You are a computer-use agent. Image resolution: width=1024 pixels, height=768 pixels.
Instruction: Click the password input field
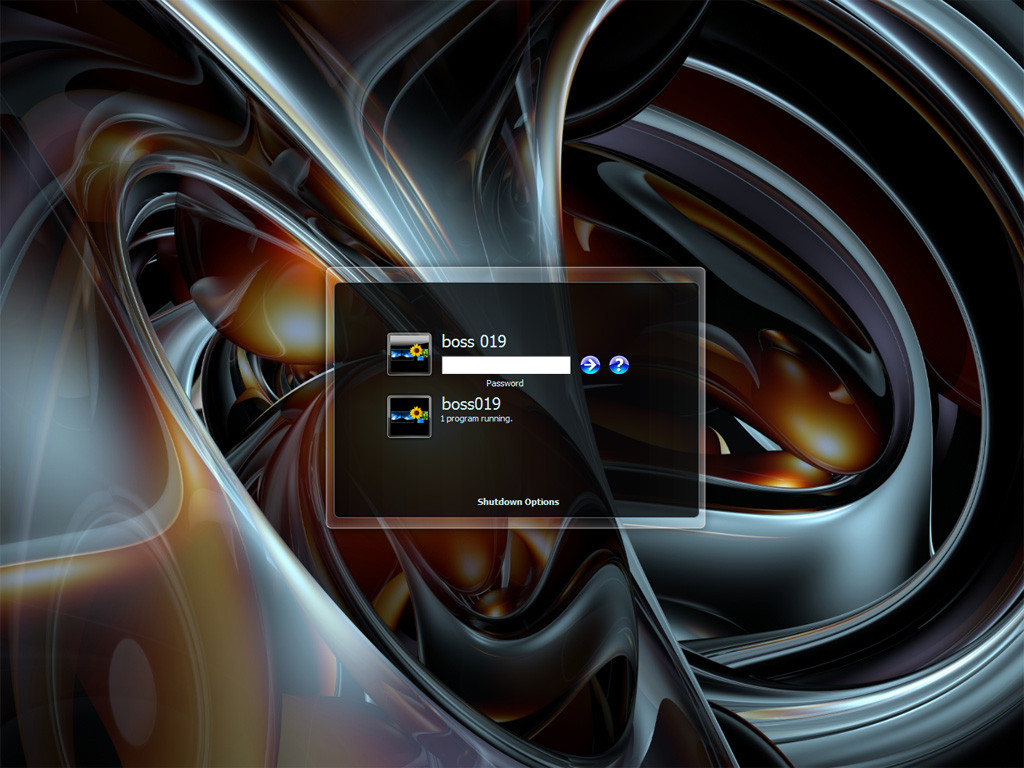(506, 365)
